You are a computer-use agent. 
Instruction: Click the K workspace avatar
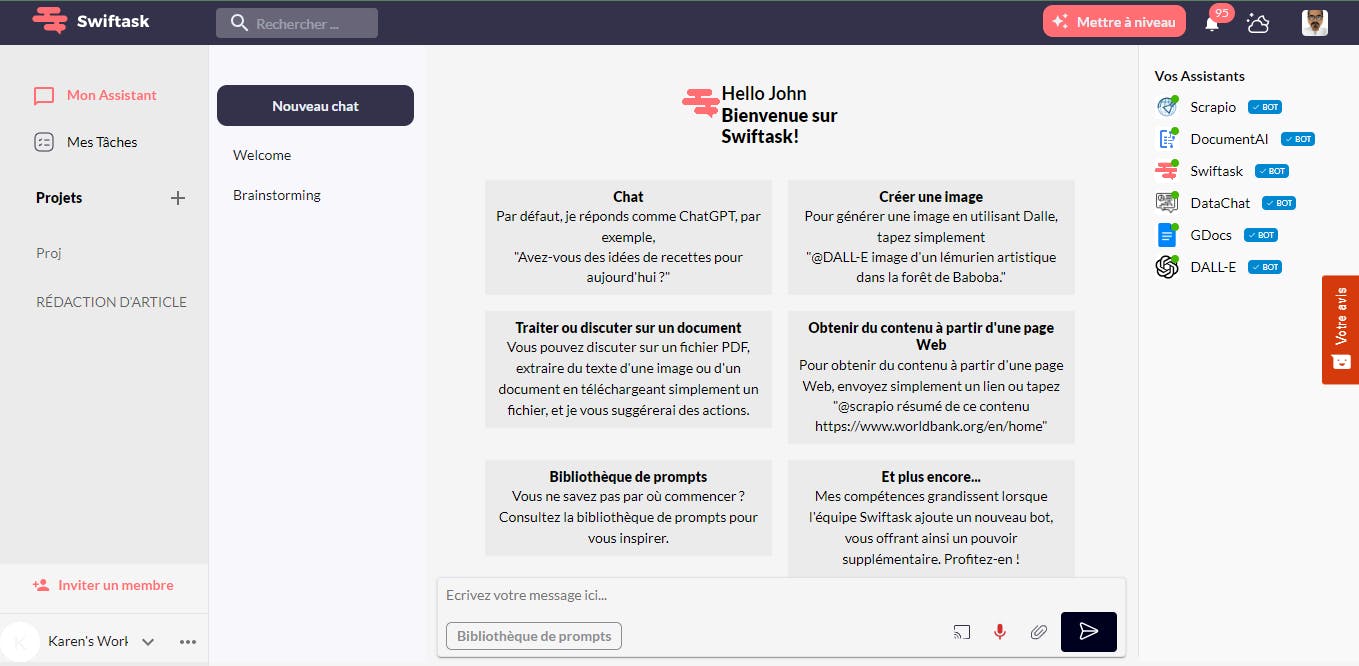[20, 642]
